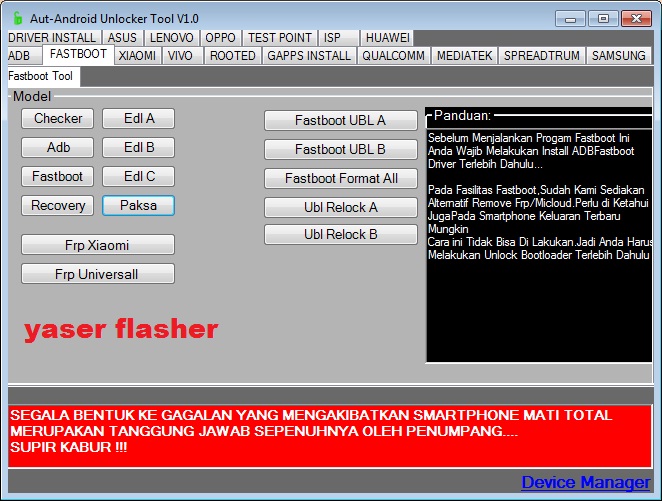Image resolution: width=662 pixels, height=501 pixels.
Task: Click the Fastboot UBL B button
Action: (341, 149)
